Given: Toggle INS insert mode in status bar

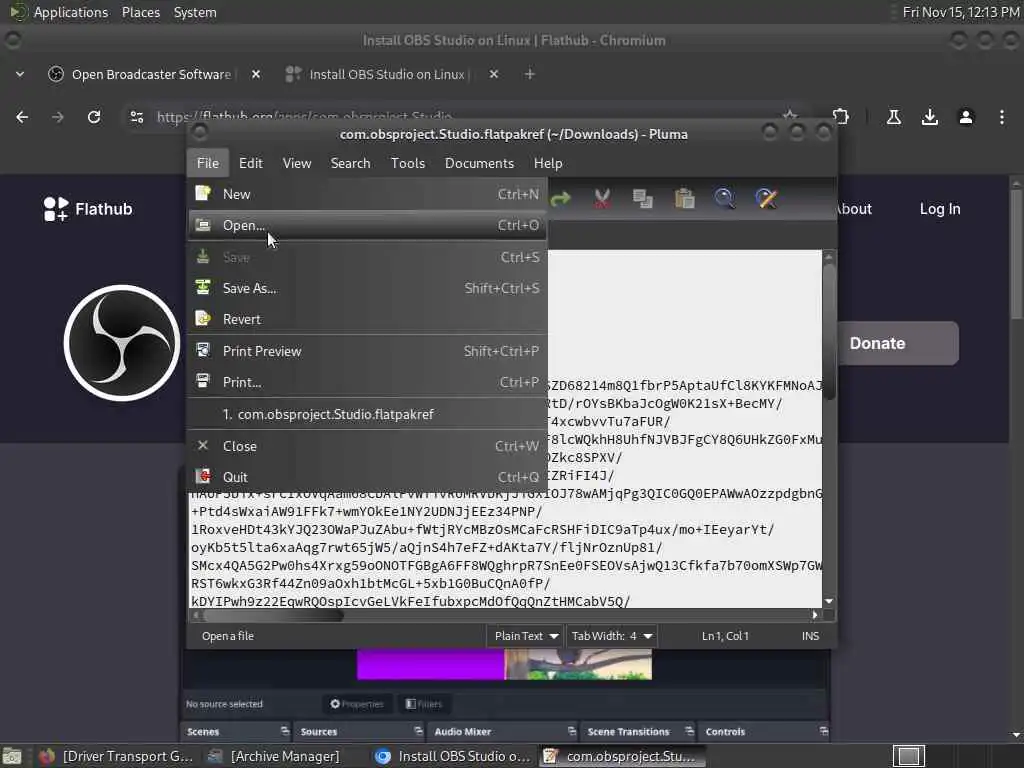Looking at the screenshot, I should pos(810,636).
